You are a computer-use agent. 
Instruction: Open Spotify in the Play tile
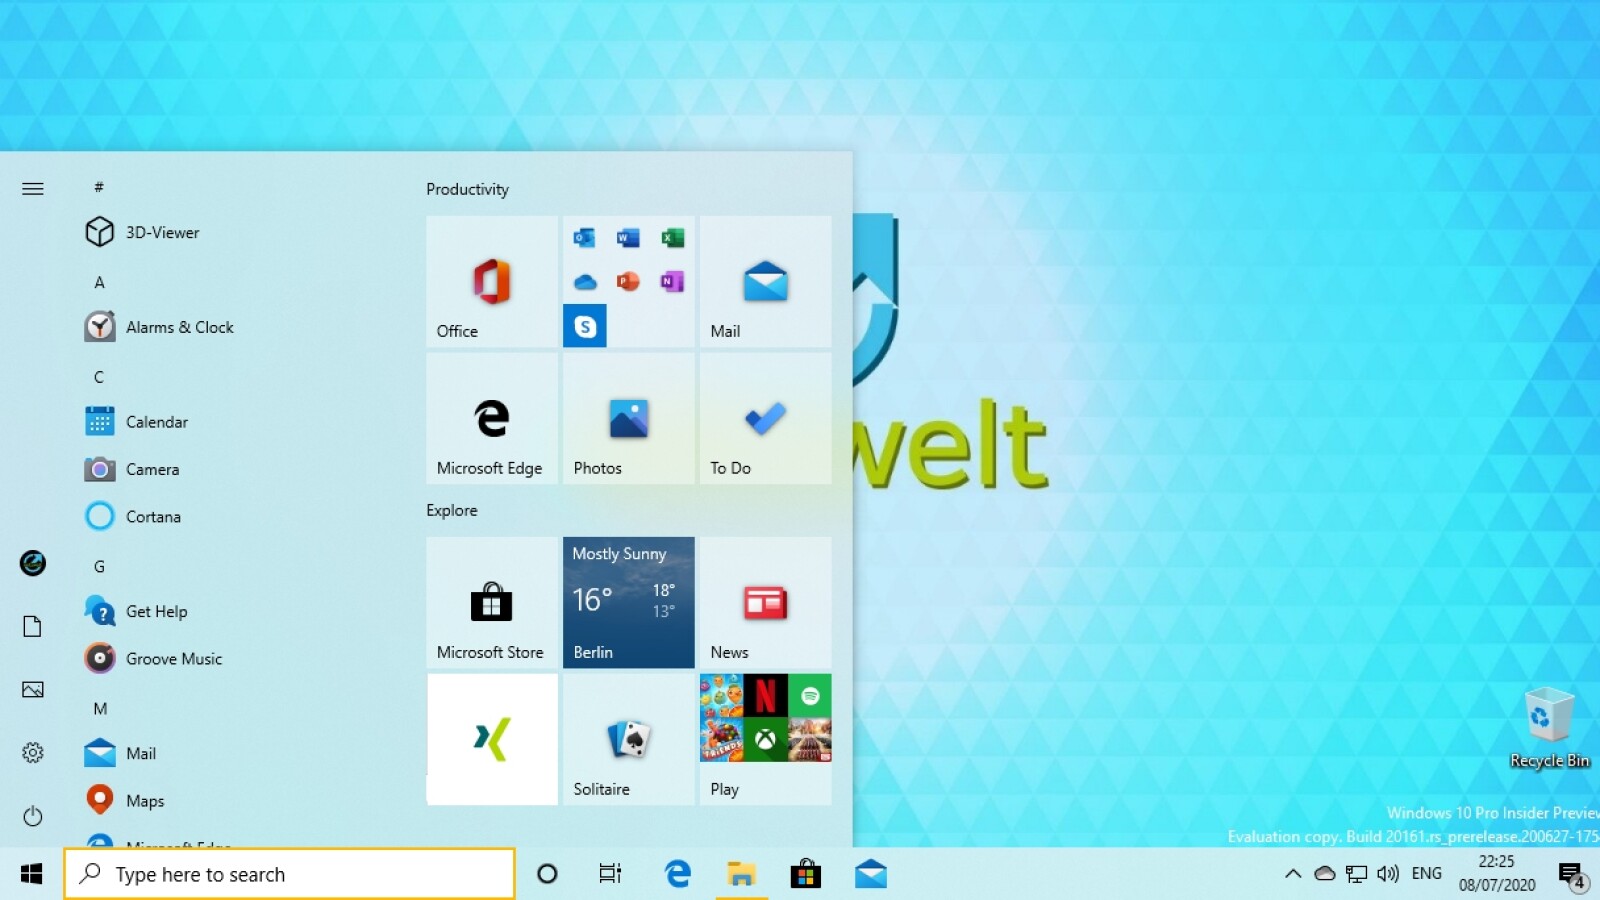810,695
